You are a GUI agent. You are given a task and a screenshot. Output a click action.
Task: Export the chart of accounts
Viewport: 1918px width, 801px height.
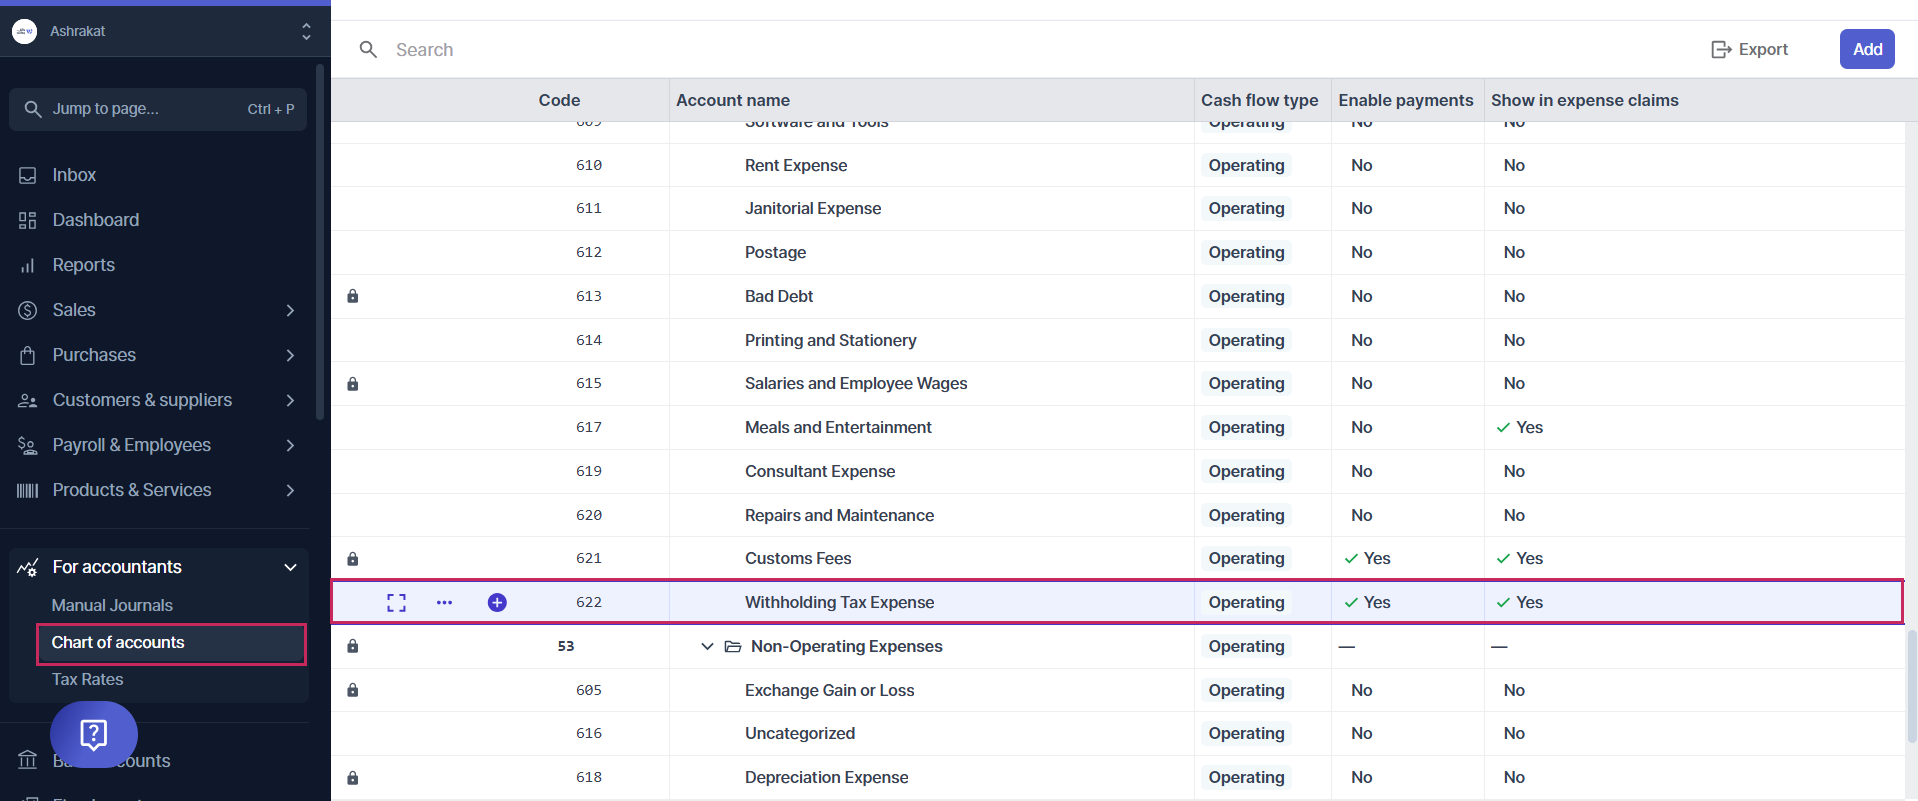click(1749, 49)
